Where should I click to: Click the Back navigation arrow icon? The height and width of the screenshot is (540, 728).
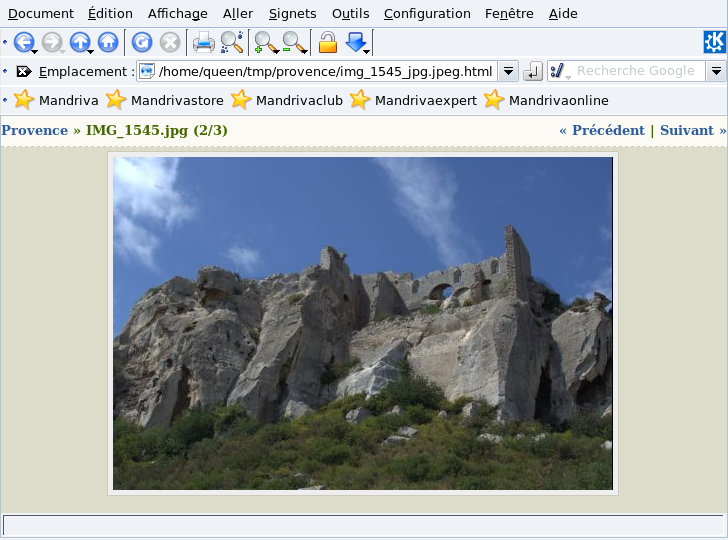pos(23,42)
